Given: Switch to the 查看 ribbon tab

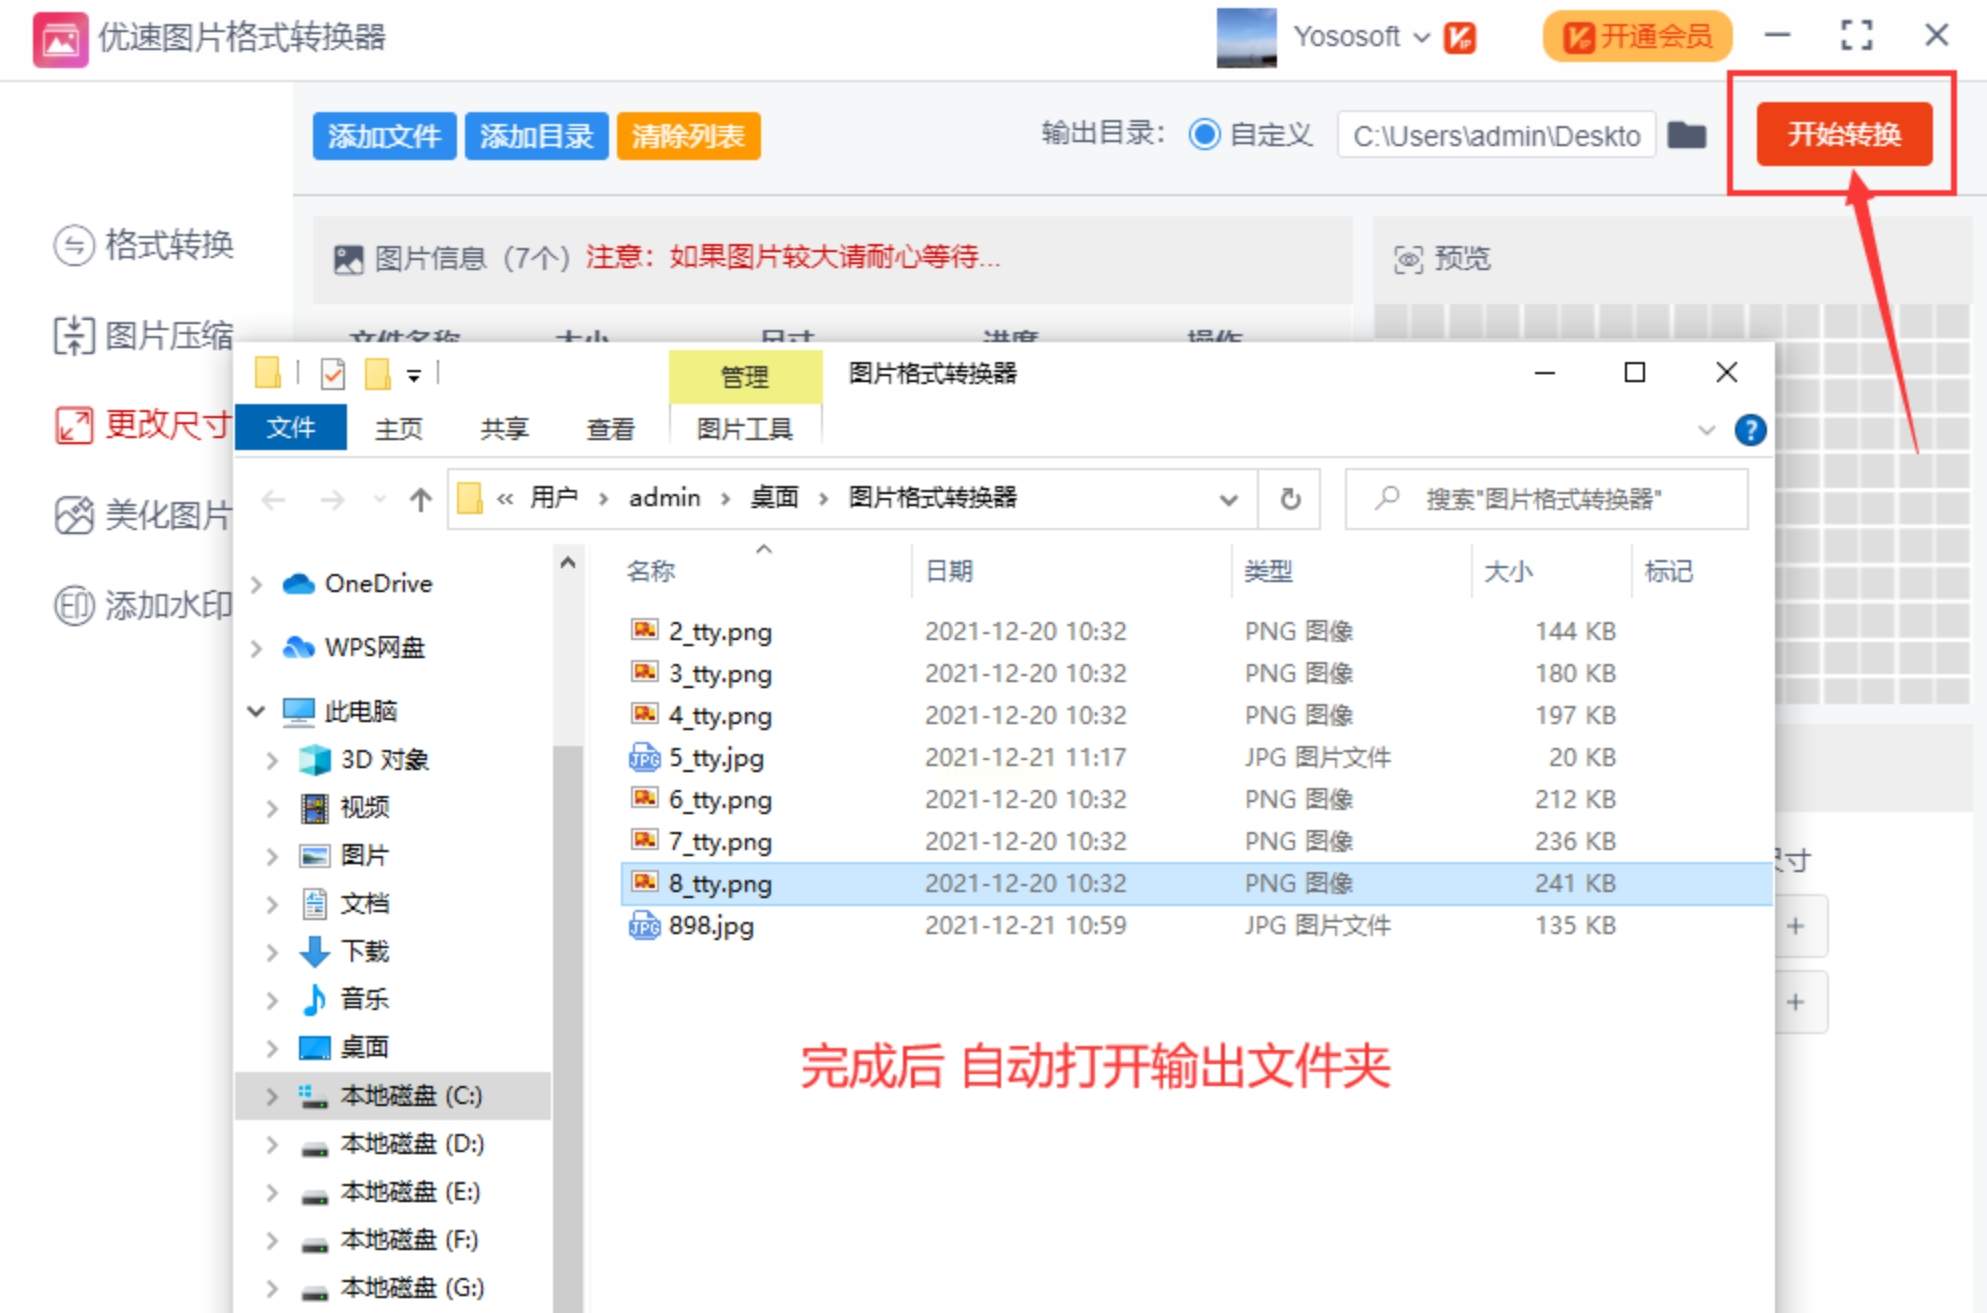Looking at the screenshot, I should click(x=610, y=429).
